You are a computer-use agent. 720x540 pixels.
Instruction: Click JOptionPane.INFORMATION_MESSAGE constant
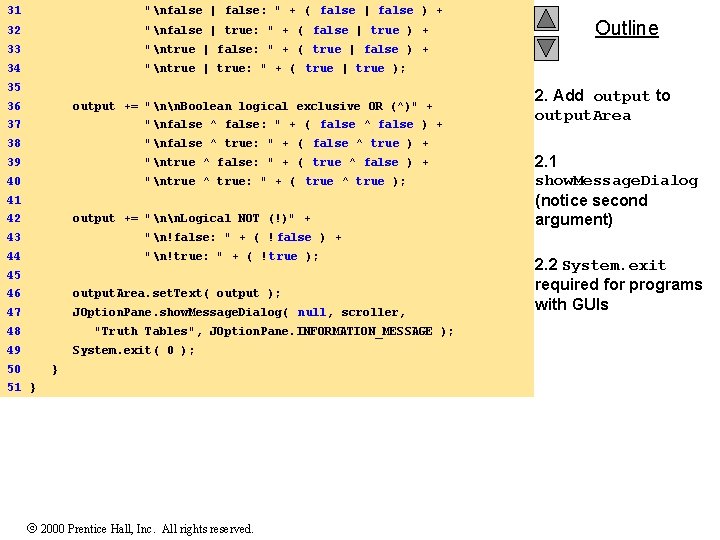point(321,331)
